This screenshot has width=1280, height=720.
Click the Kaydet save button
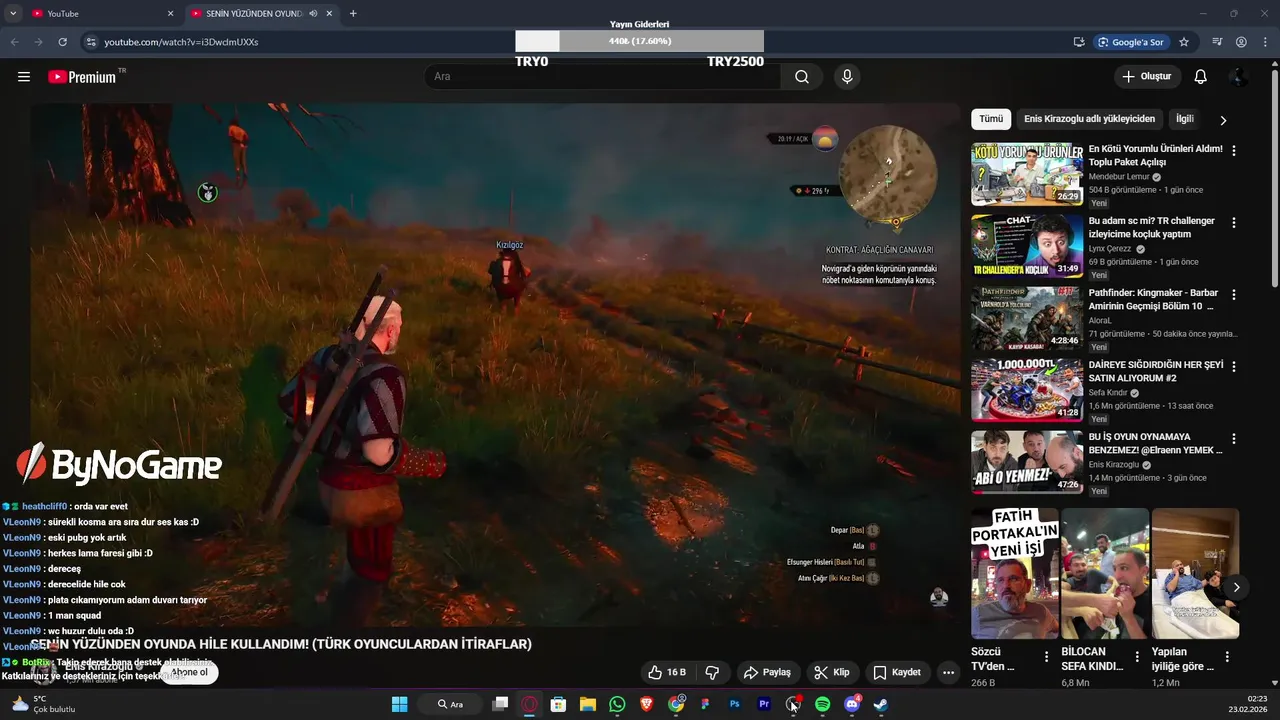[897, 672]
